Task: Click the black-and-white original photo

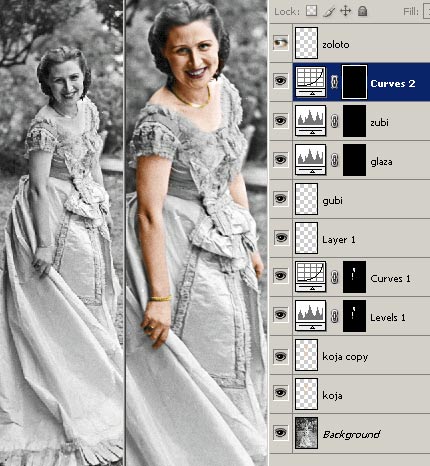Action: [x=62, y=233]
